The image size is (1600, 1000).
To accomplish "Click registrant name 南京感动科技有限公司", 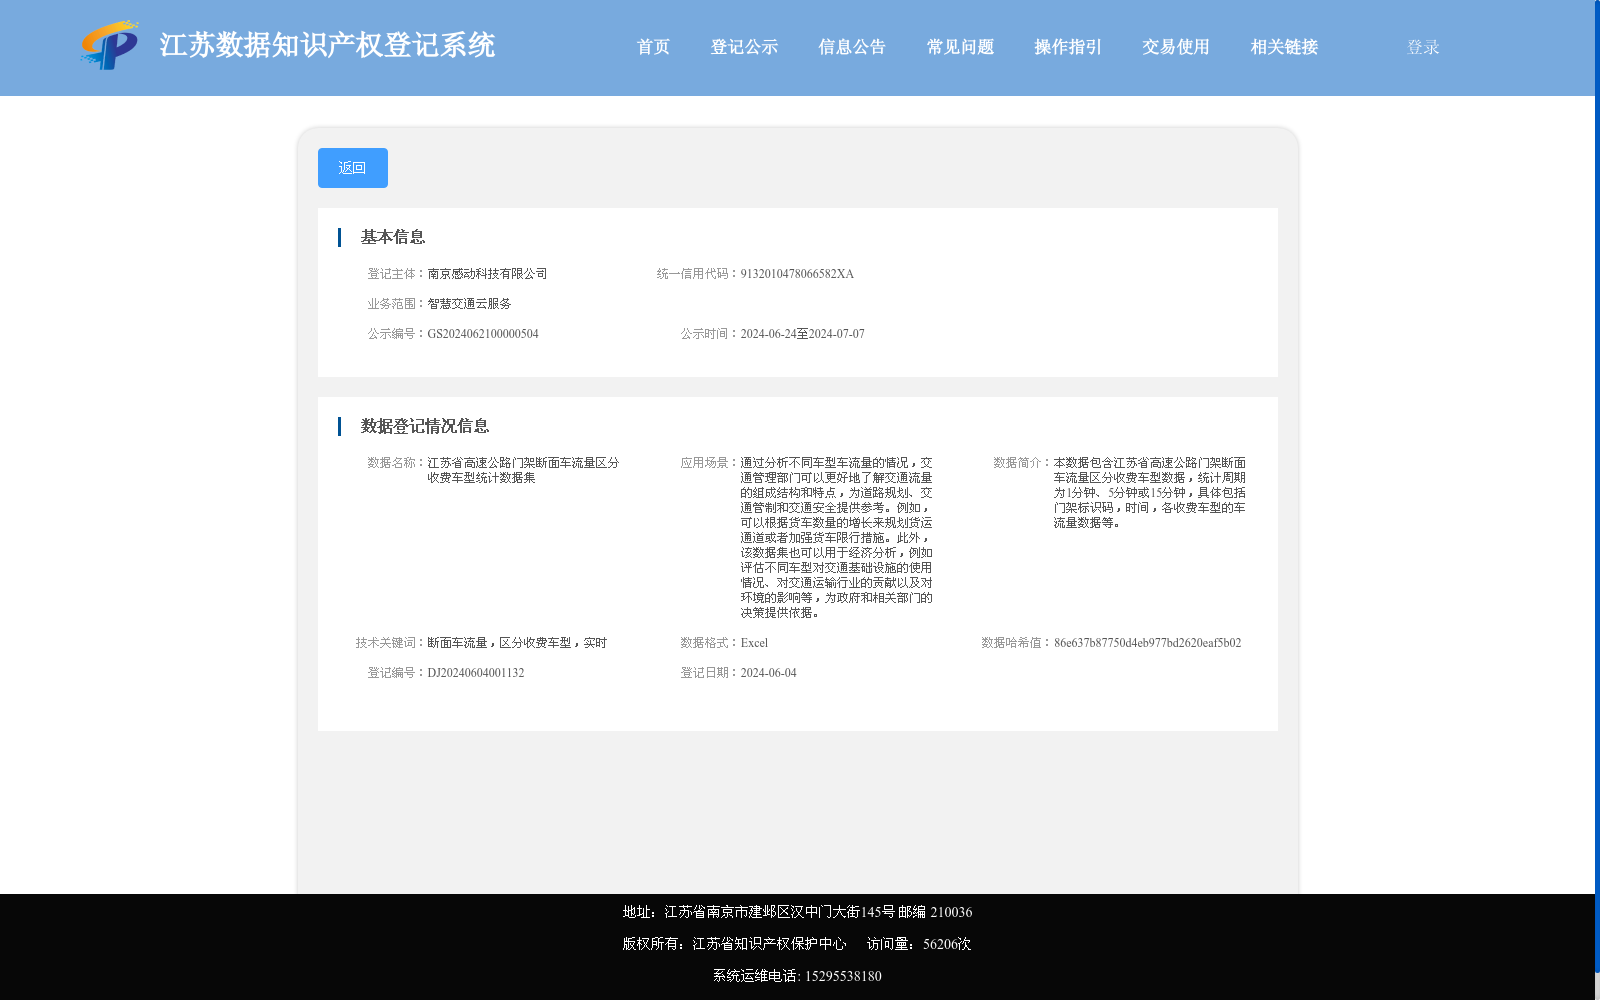I will click(487, 274).
